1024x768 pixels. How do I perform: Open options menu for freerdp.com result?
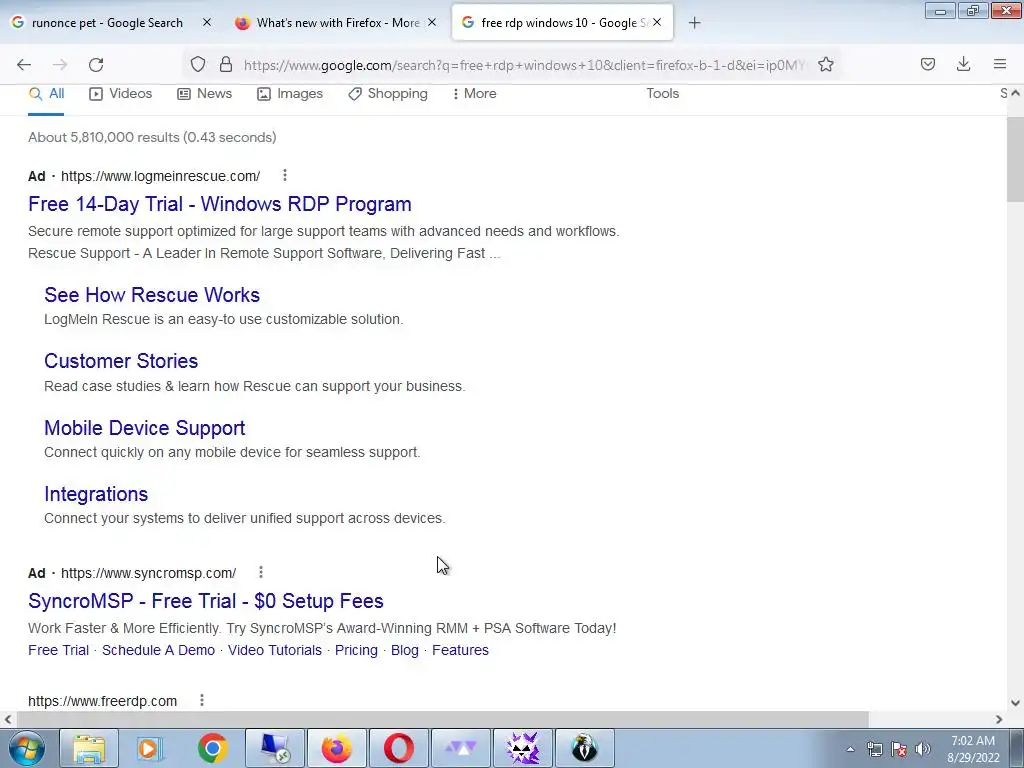pyautogui.click(x=202, y=700)
